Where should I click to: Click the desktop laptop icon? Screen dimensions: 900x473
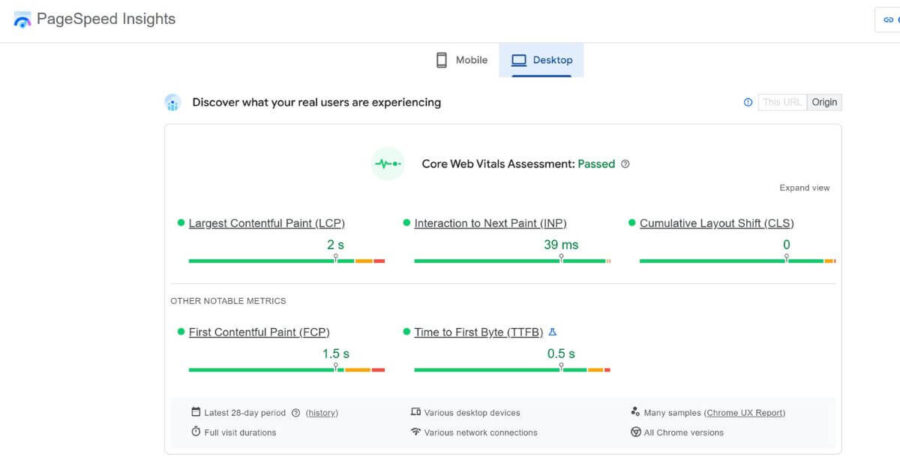(x=519, y=60)
